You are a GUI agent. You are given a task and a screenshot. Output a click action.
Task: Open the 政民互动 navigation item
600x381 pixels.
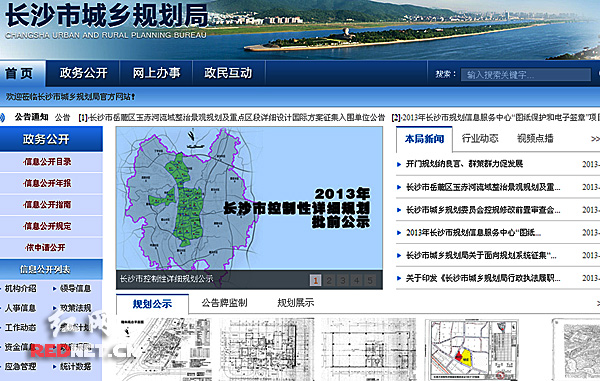228,73
